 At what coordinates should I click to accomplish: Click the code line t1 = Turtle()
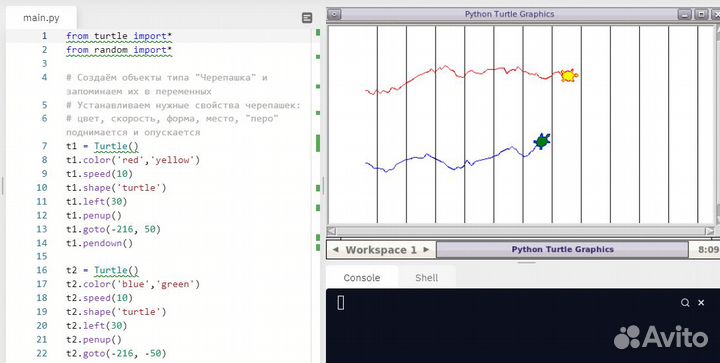pos(102,146)
